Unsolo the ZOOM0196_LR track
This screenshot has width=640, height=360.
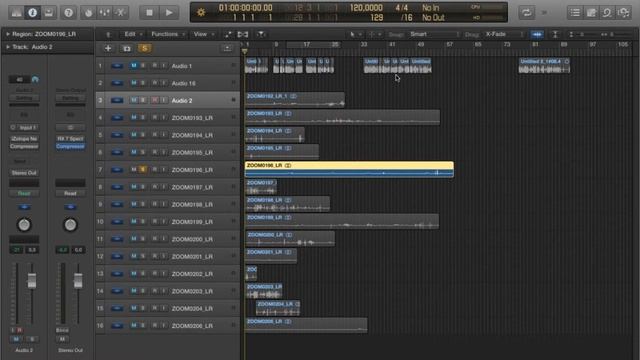click(x=143, y=169)
